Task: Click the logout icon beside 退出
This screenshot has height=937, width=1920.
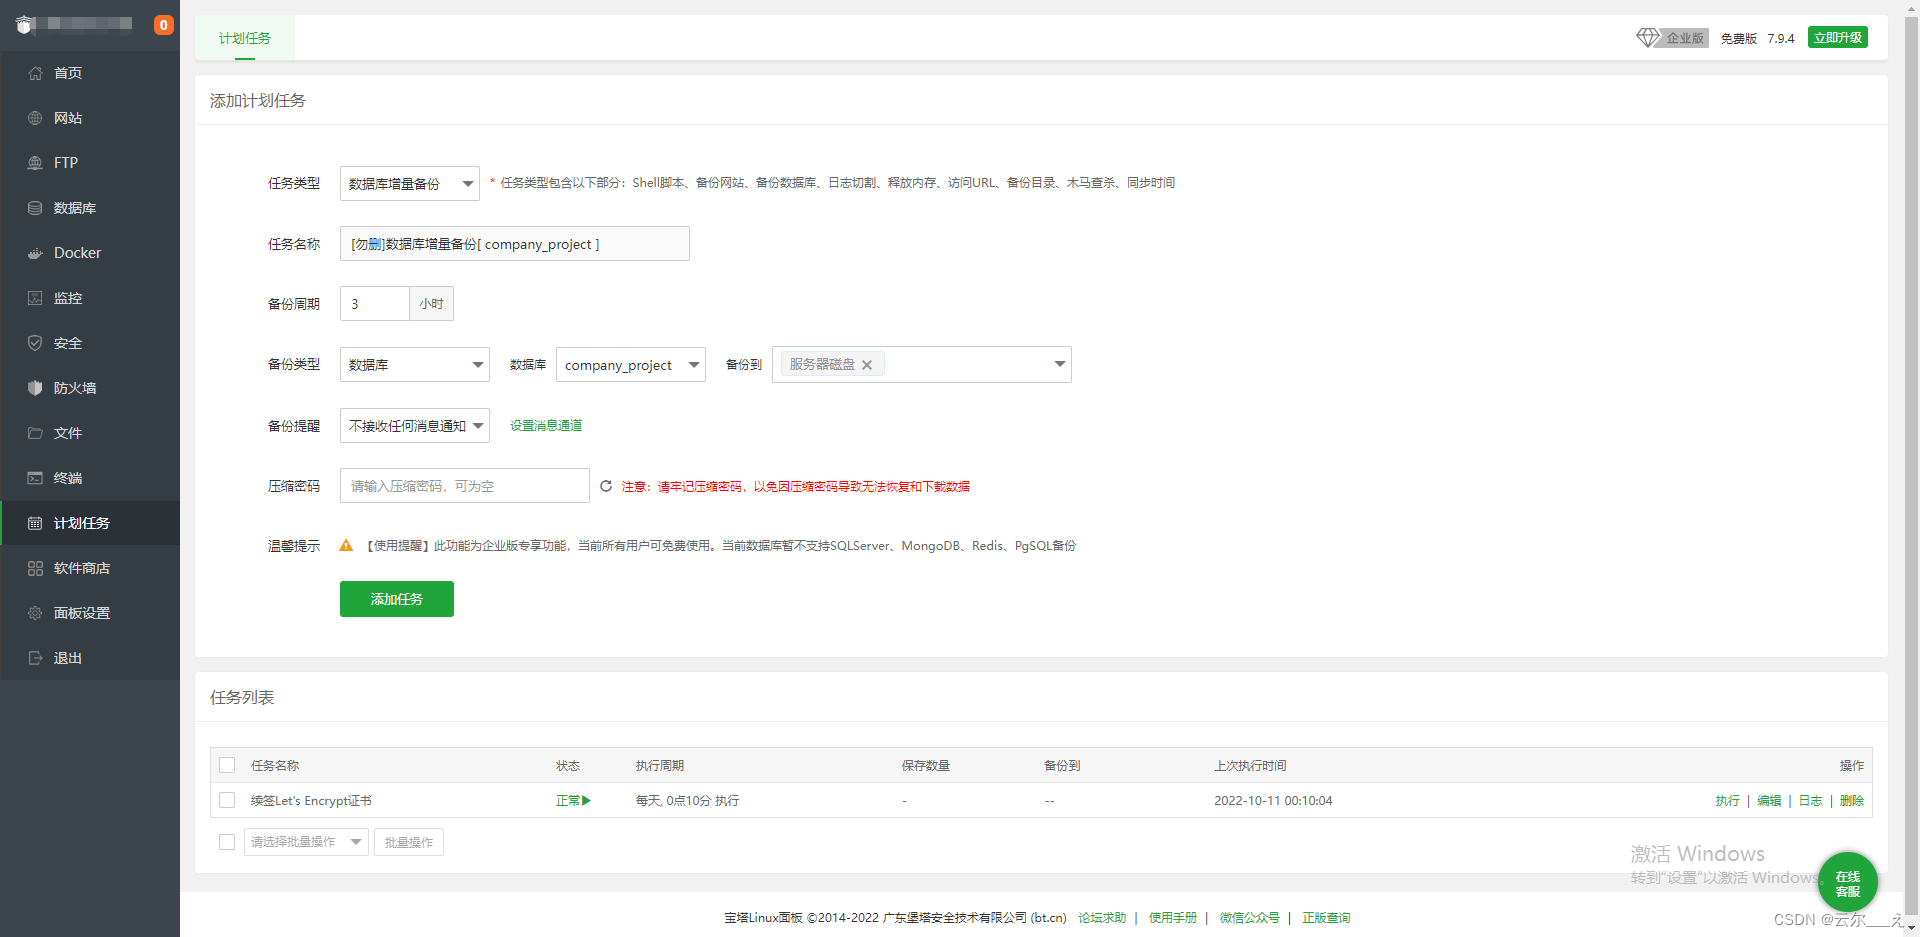Action: point(35,658)
